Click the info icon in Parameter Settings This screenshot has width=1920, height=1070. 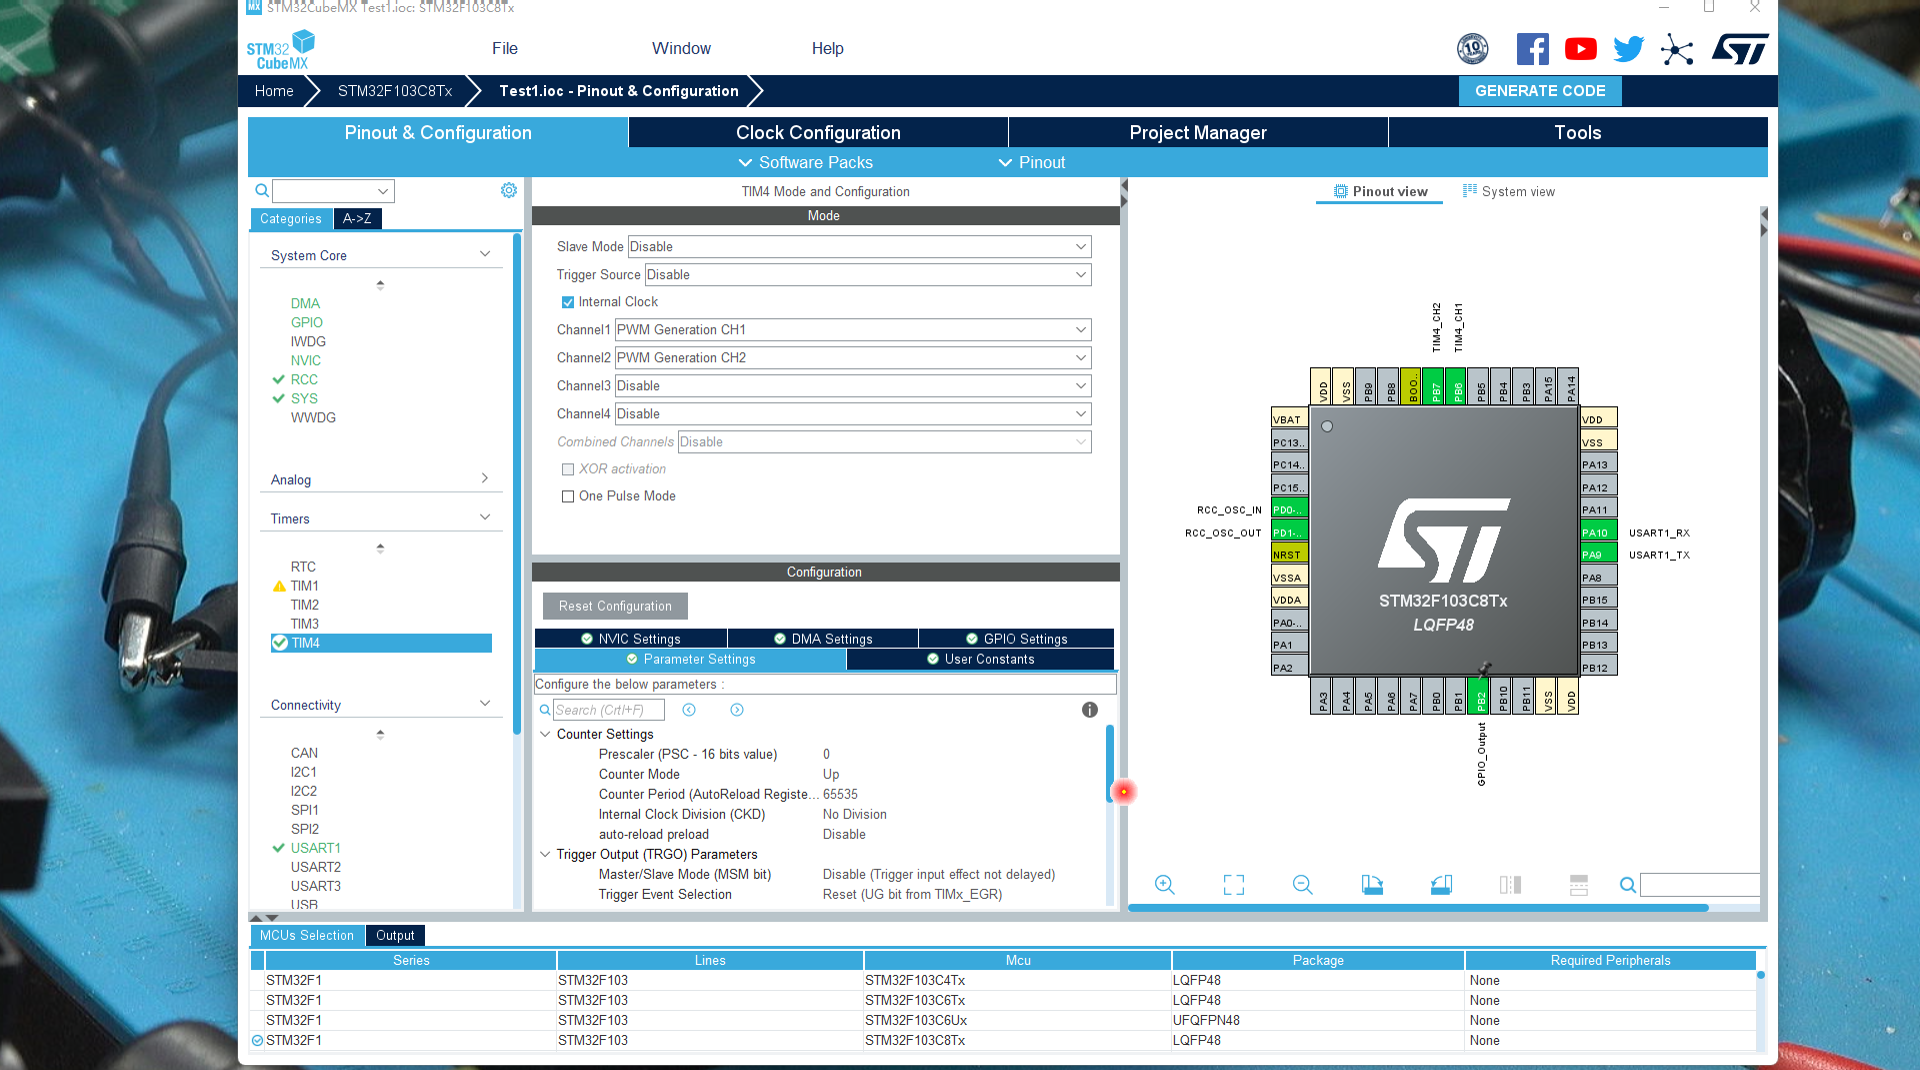click(x=1089, y=710)
